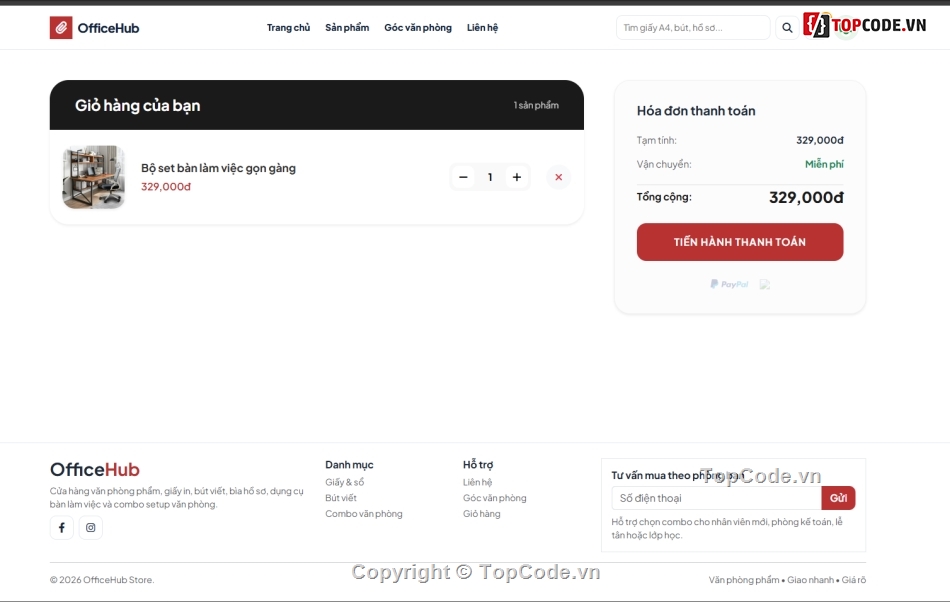Image resolution: width=950 pixels, height=602 pixels.
Task: Click the search magnifier icon
Action: pos(787,28)
